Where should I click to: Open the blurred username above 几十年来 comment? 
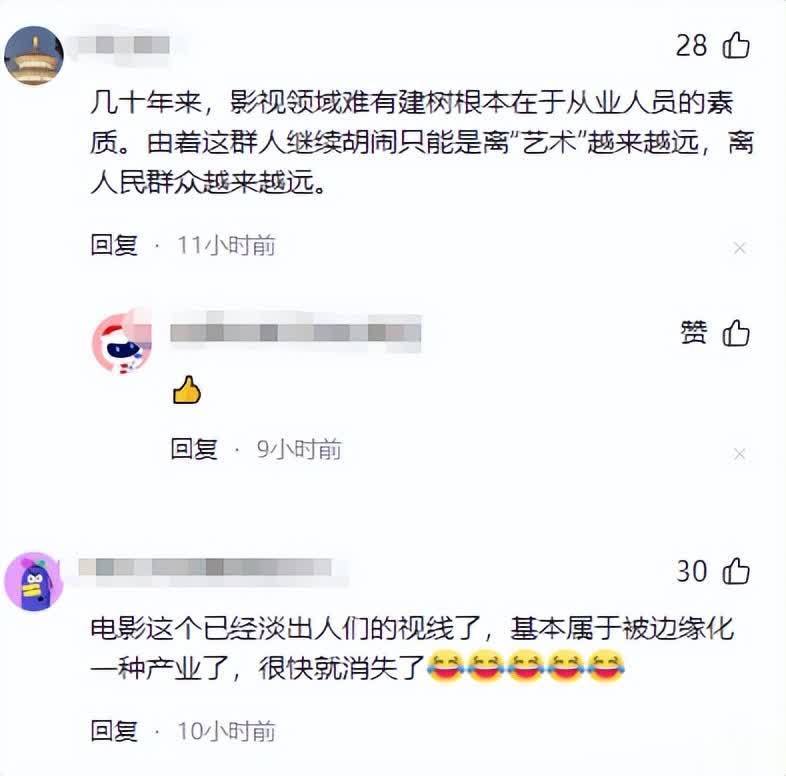pos(124,45)
